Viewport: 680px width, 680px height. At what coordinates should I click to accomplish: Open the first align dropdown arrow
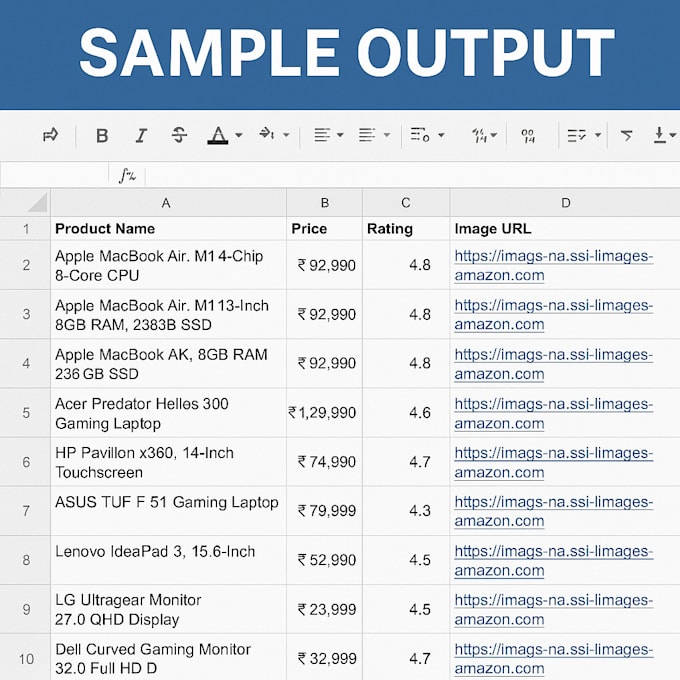click(x=340, y=135)
